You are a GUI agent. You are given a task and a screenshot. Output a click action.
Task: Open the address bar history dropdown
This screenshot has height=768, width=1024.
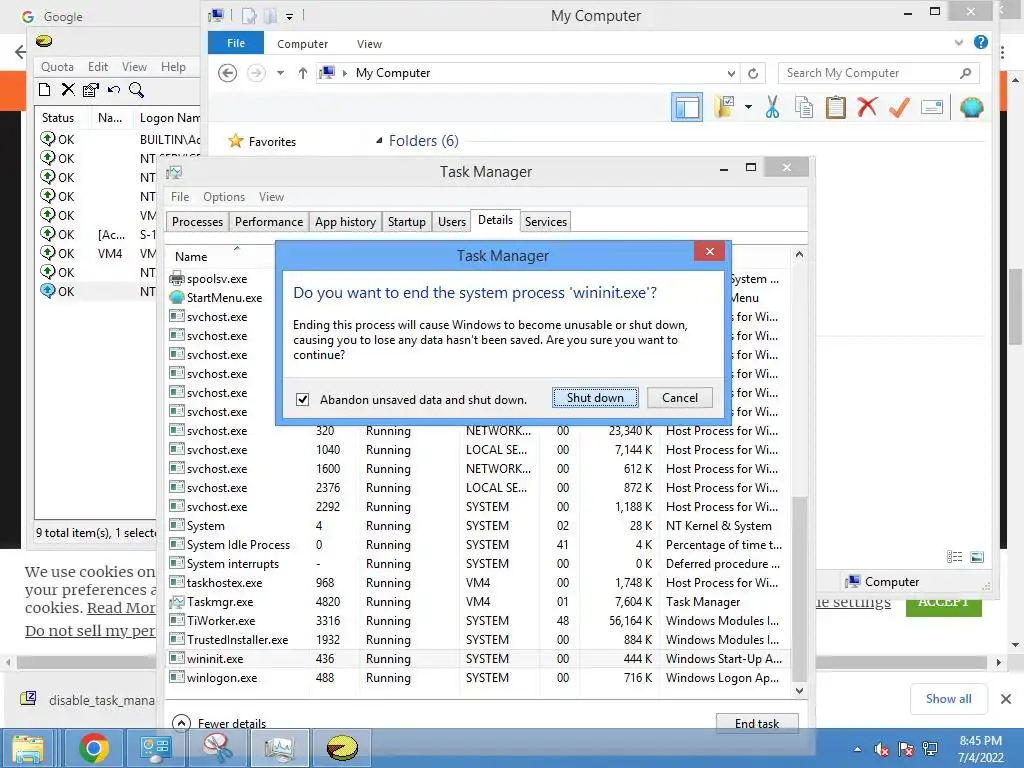tap(731, 73)
